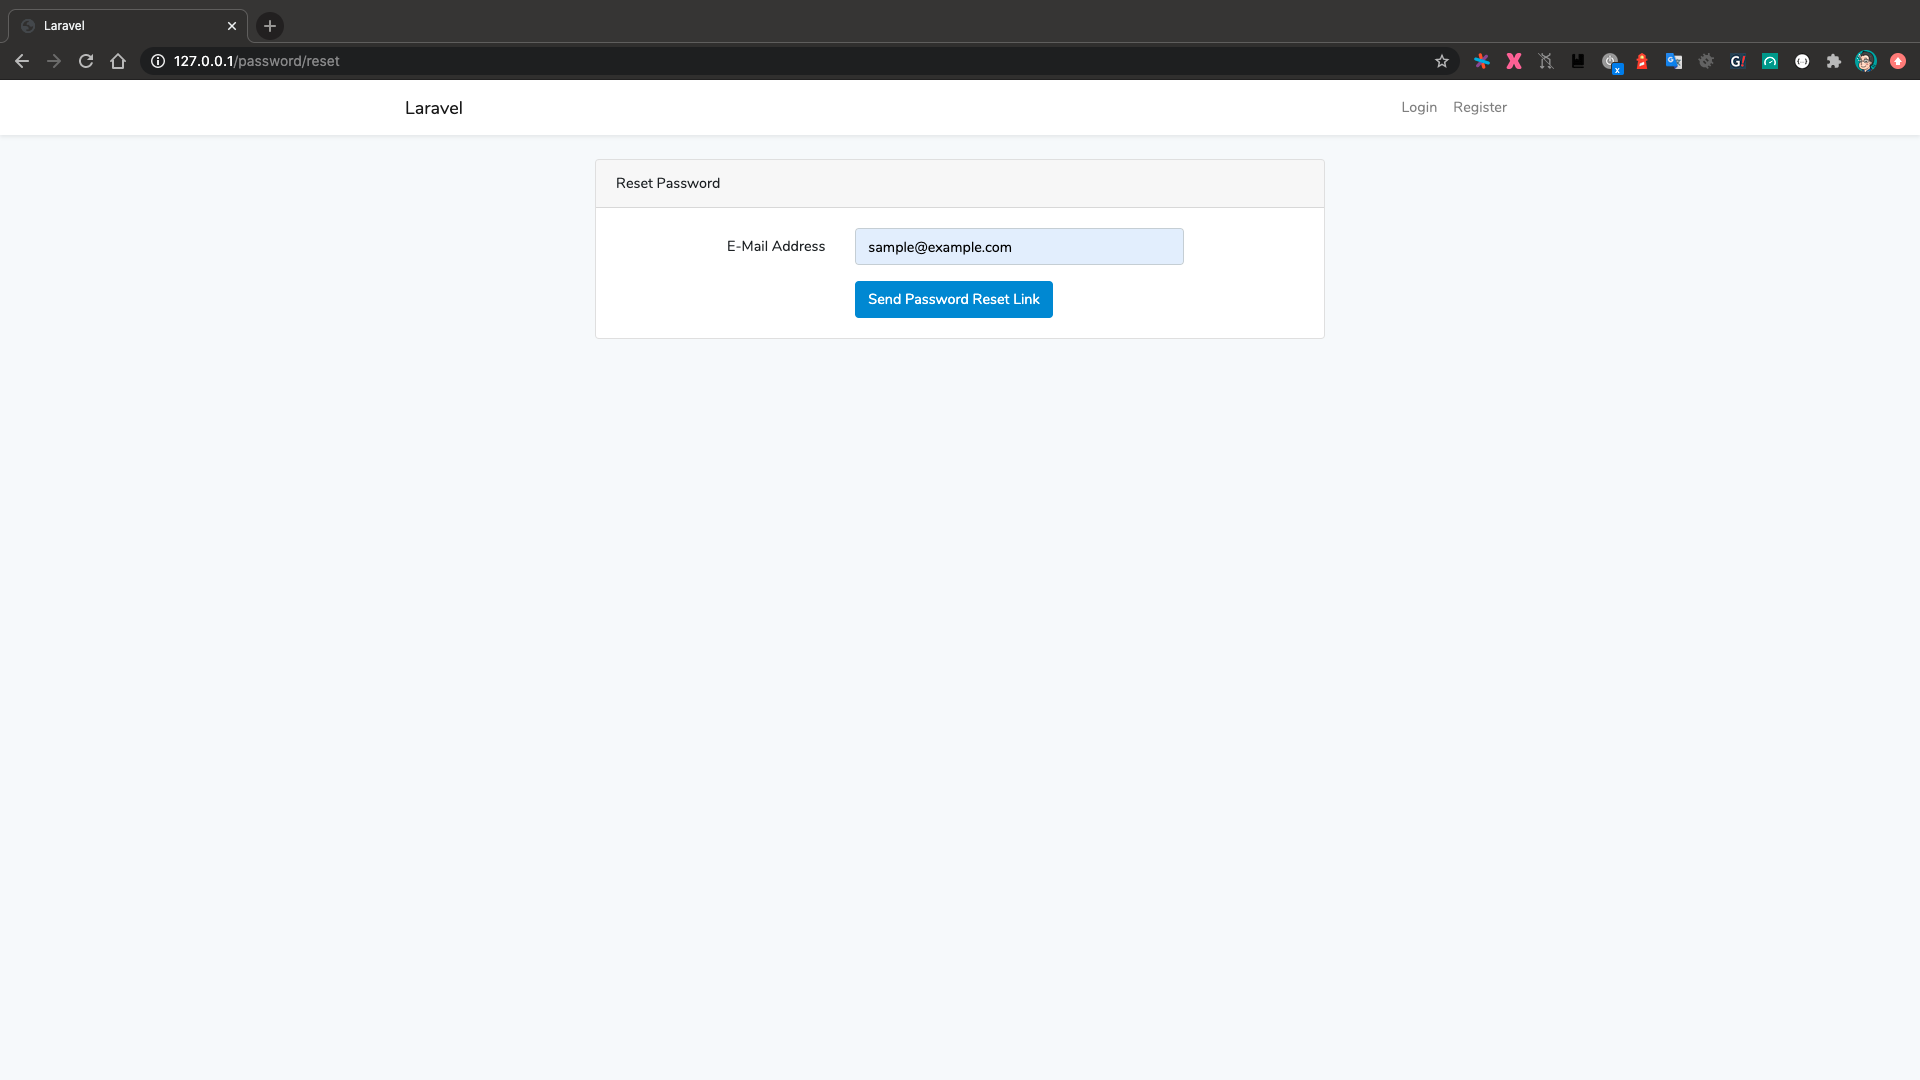Viewport: 1920px width, 1080px height.
Task: Click the Laravel brand heading
Action: pos(433,107)
